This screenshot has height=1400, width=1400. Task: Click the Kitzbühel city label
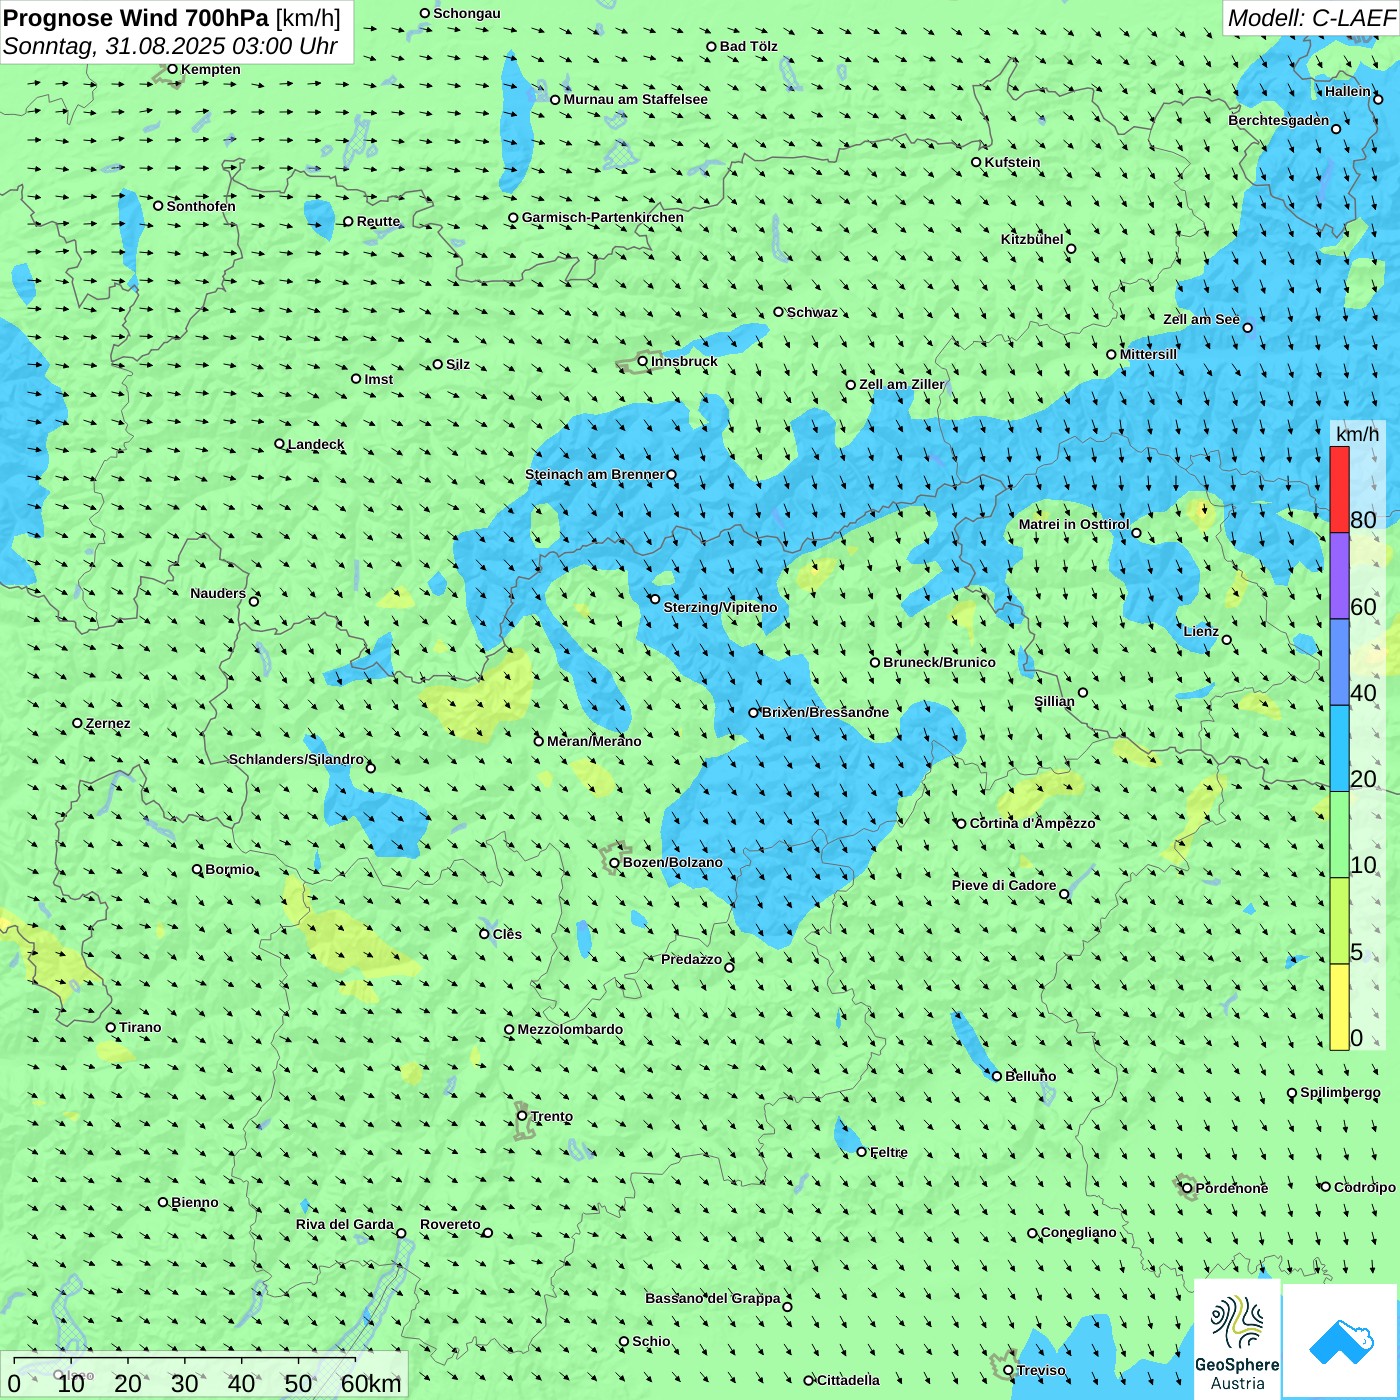coord(1032,239)
